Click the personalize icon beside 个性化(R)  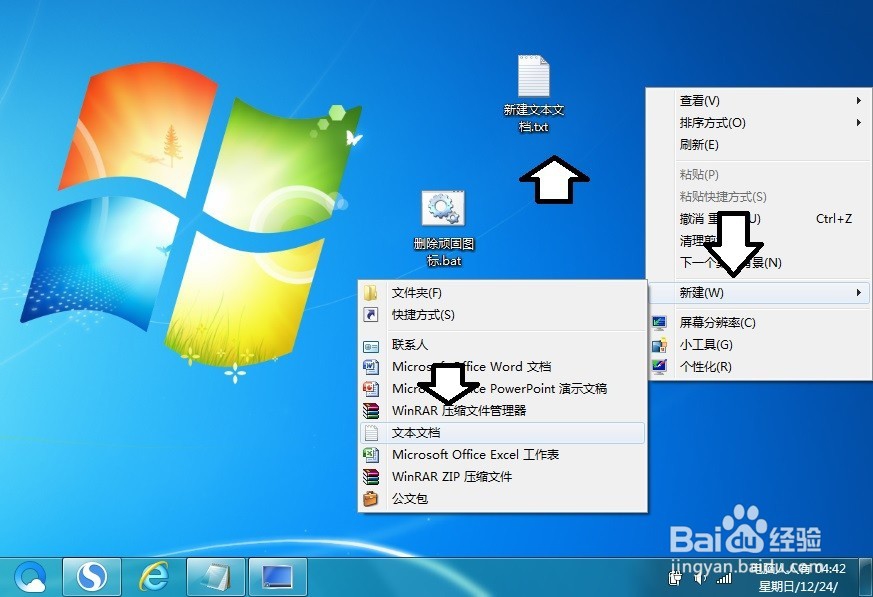click(x=659, y=366)
